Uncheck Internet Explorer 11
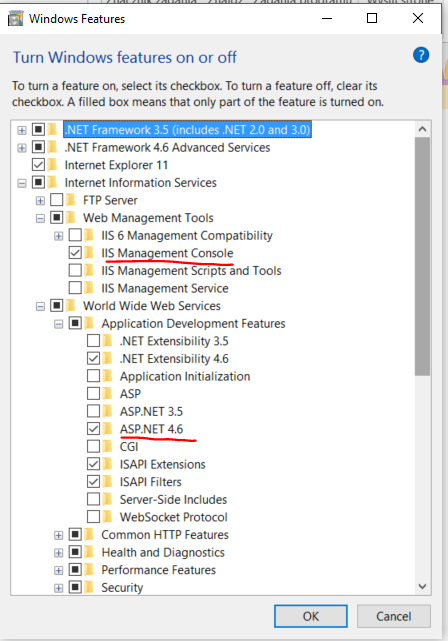 point(38,165)
